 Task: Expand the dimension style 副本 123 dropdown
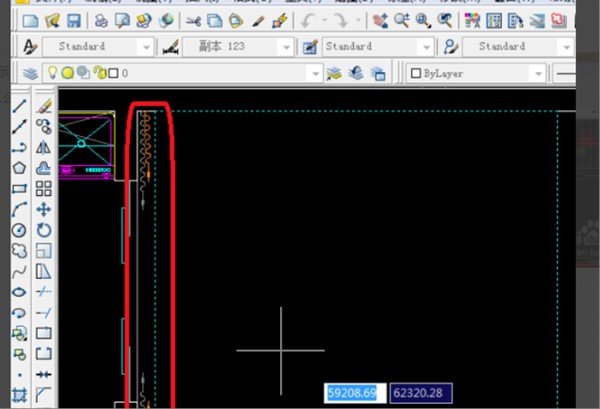[x=286, y=46]
